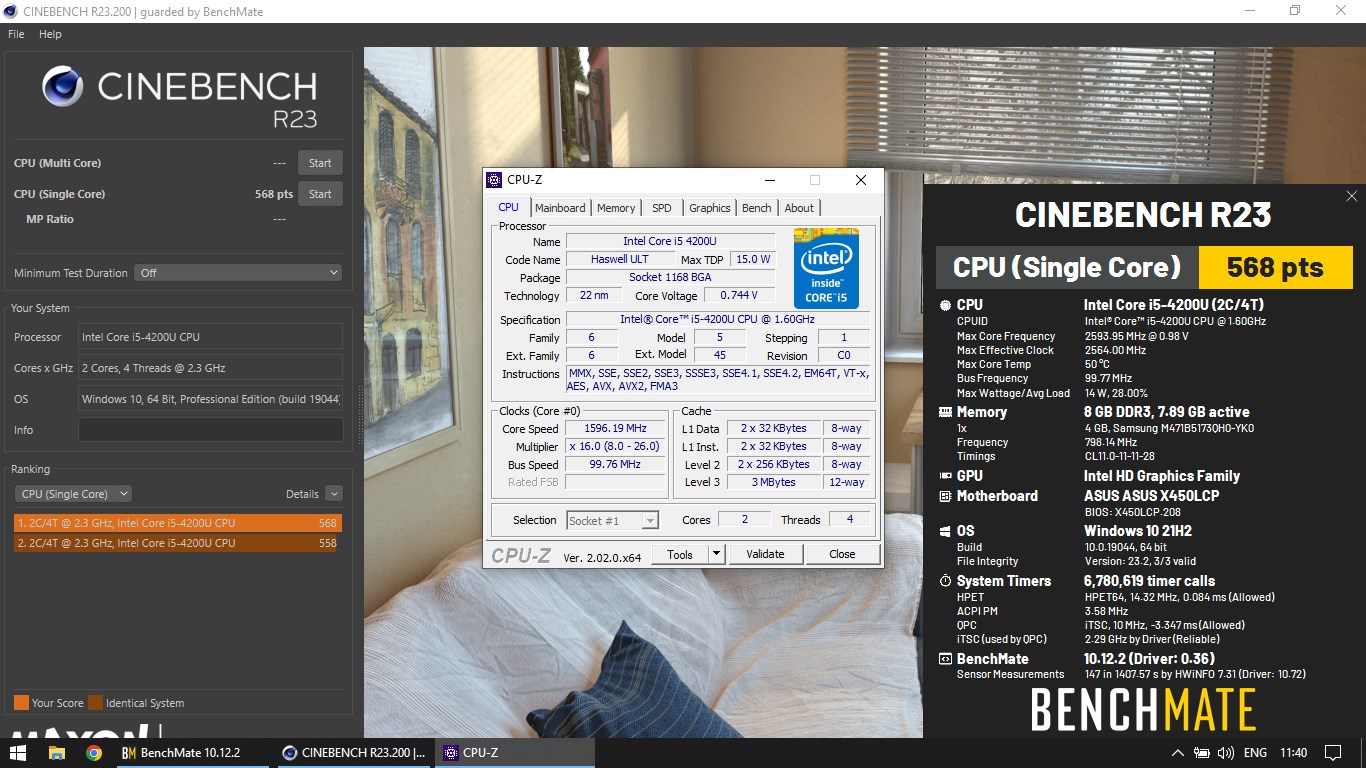This screenshot has height=768, width=1366.
Task: Click the Cinebench R23 logo sphere
Action: click(63, 87)
